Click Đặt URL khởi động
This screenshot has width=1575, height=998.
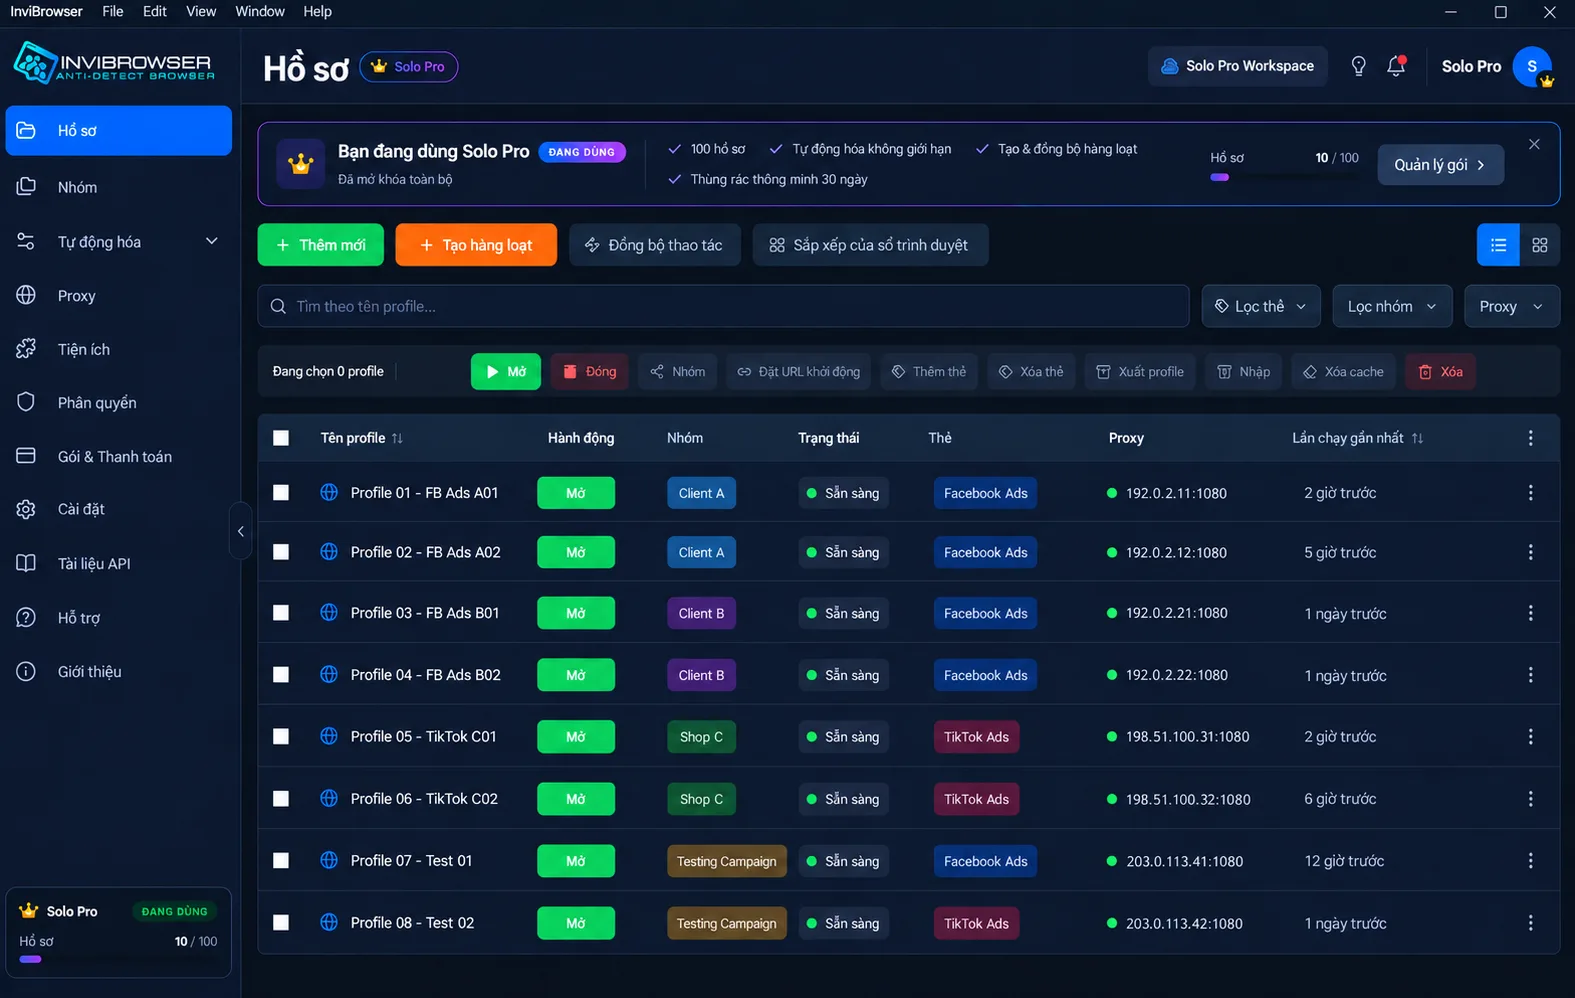point(799,372)
